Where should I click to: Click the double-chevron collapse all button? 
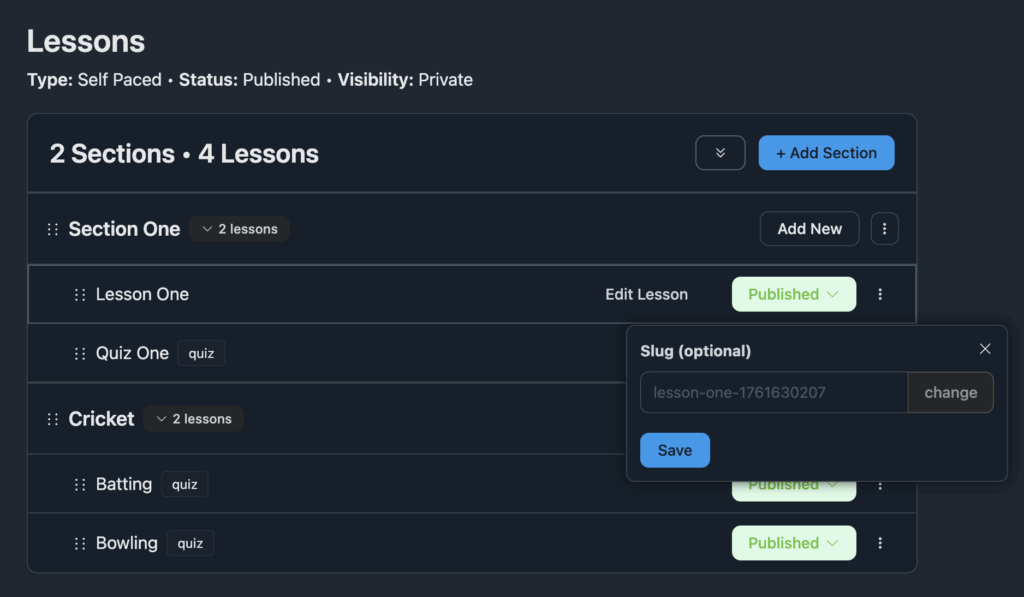(720, 152)
